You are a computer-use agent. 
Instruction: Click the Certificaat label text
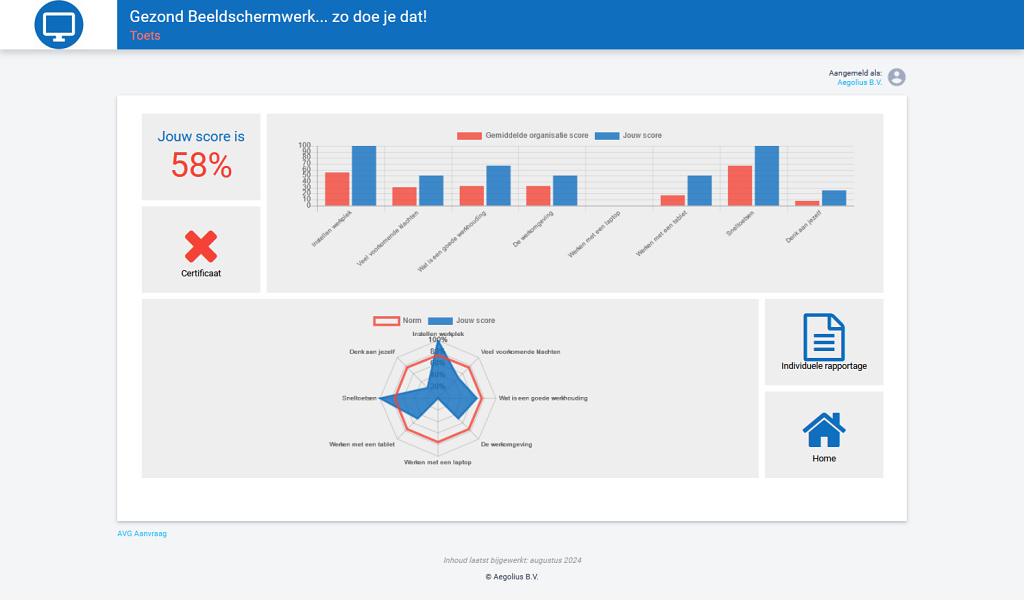(200, 274)
